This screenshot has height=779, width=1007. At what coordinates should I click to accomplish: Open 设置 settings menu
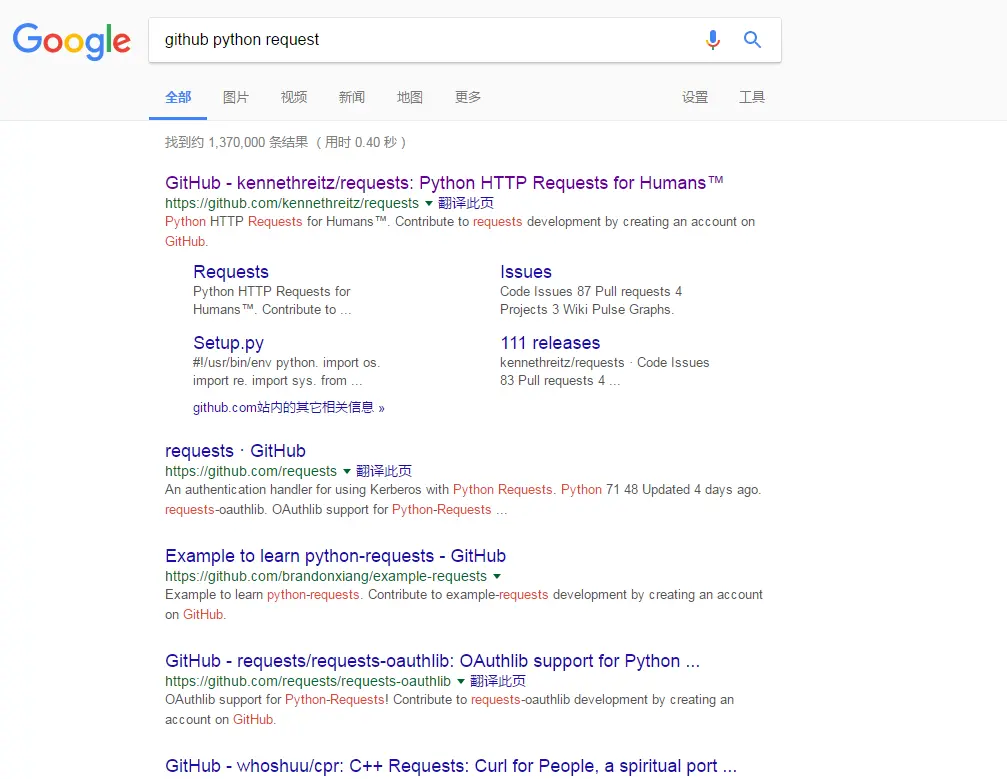tap(695, 97)
